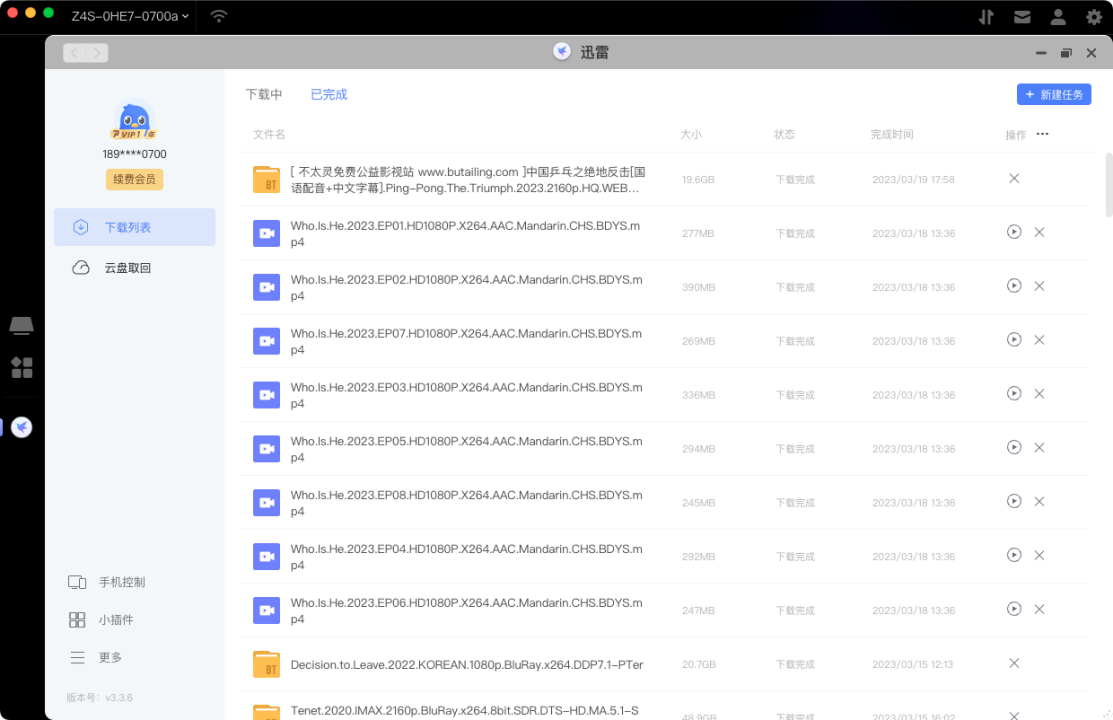Open the settings gear in top bar
Image resolution: width=1113 pixels, height=720 pixels.
point(1094,17)
